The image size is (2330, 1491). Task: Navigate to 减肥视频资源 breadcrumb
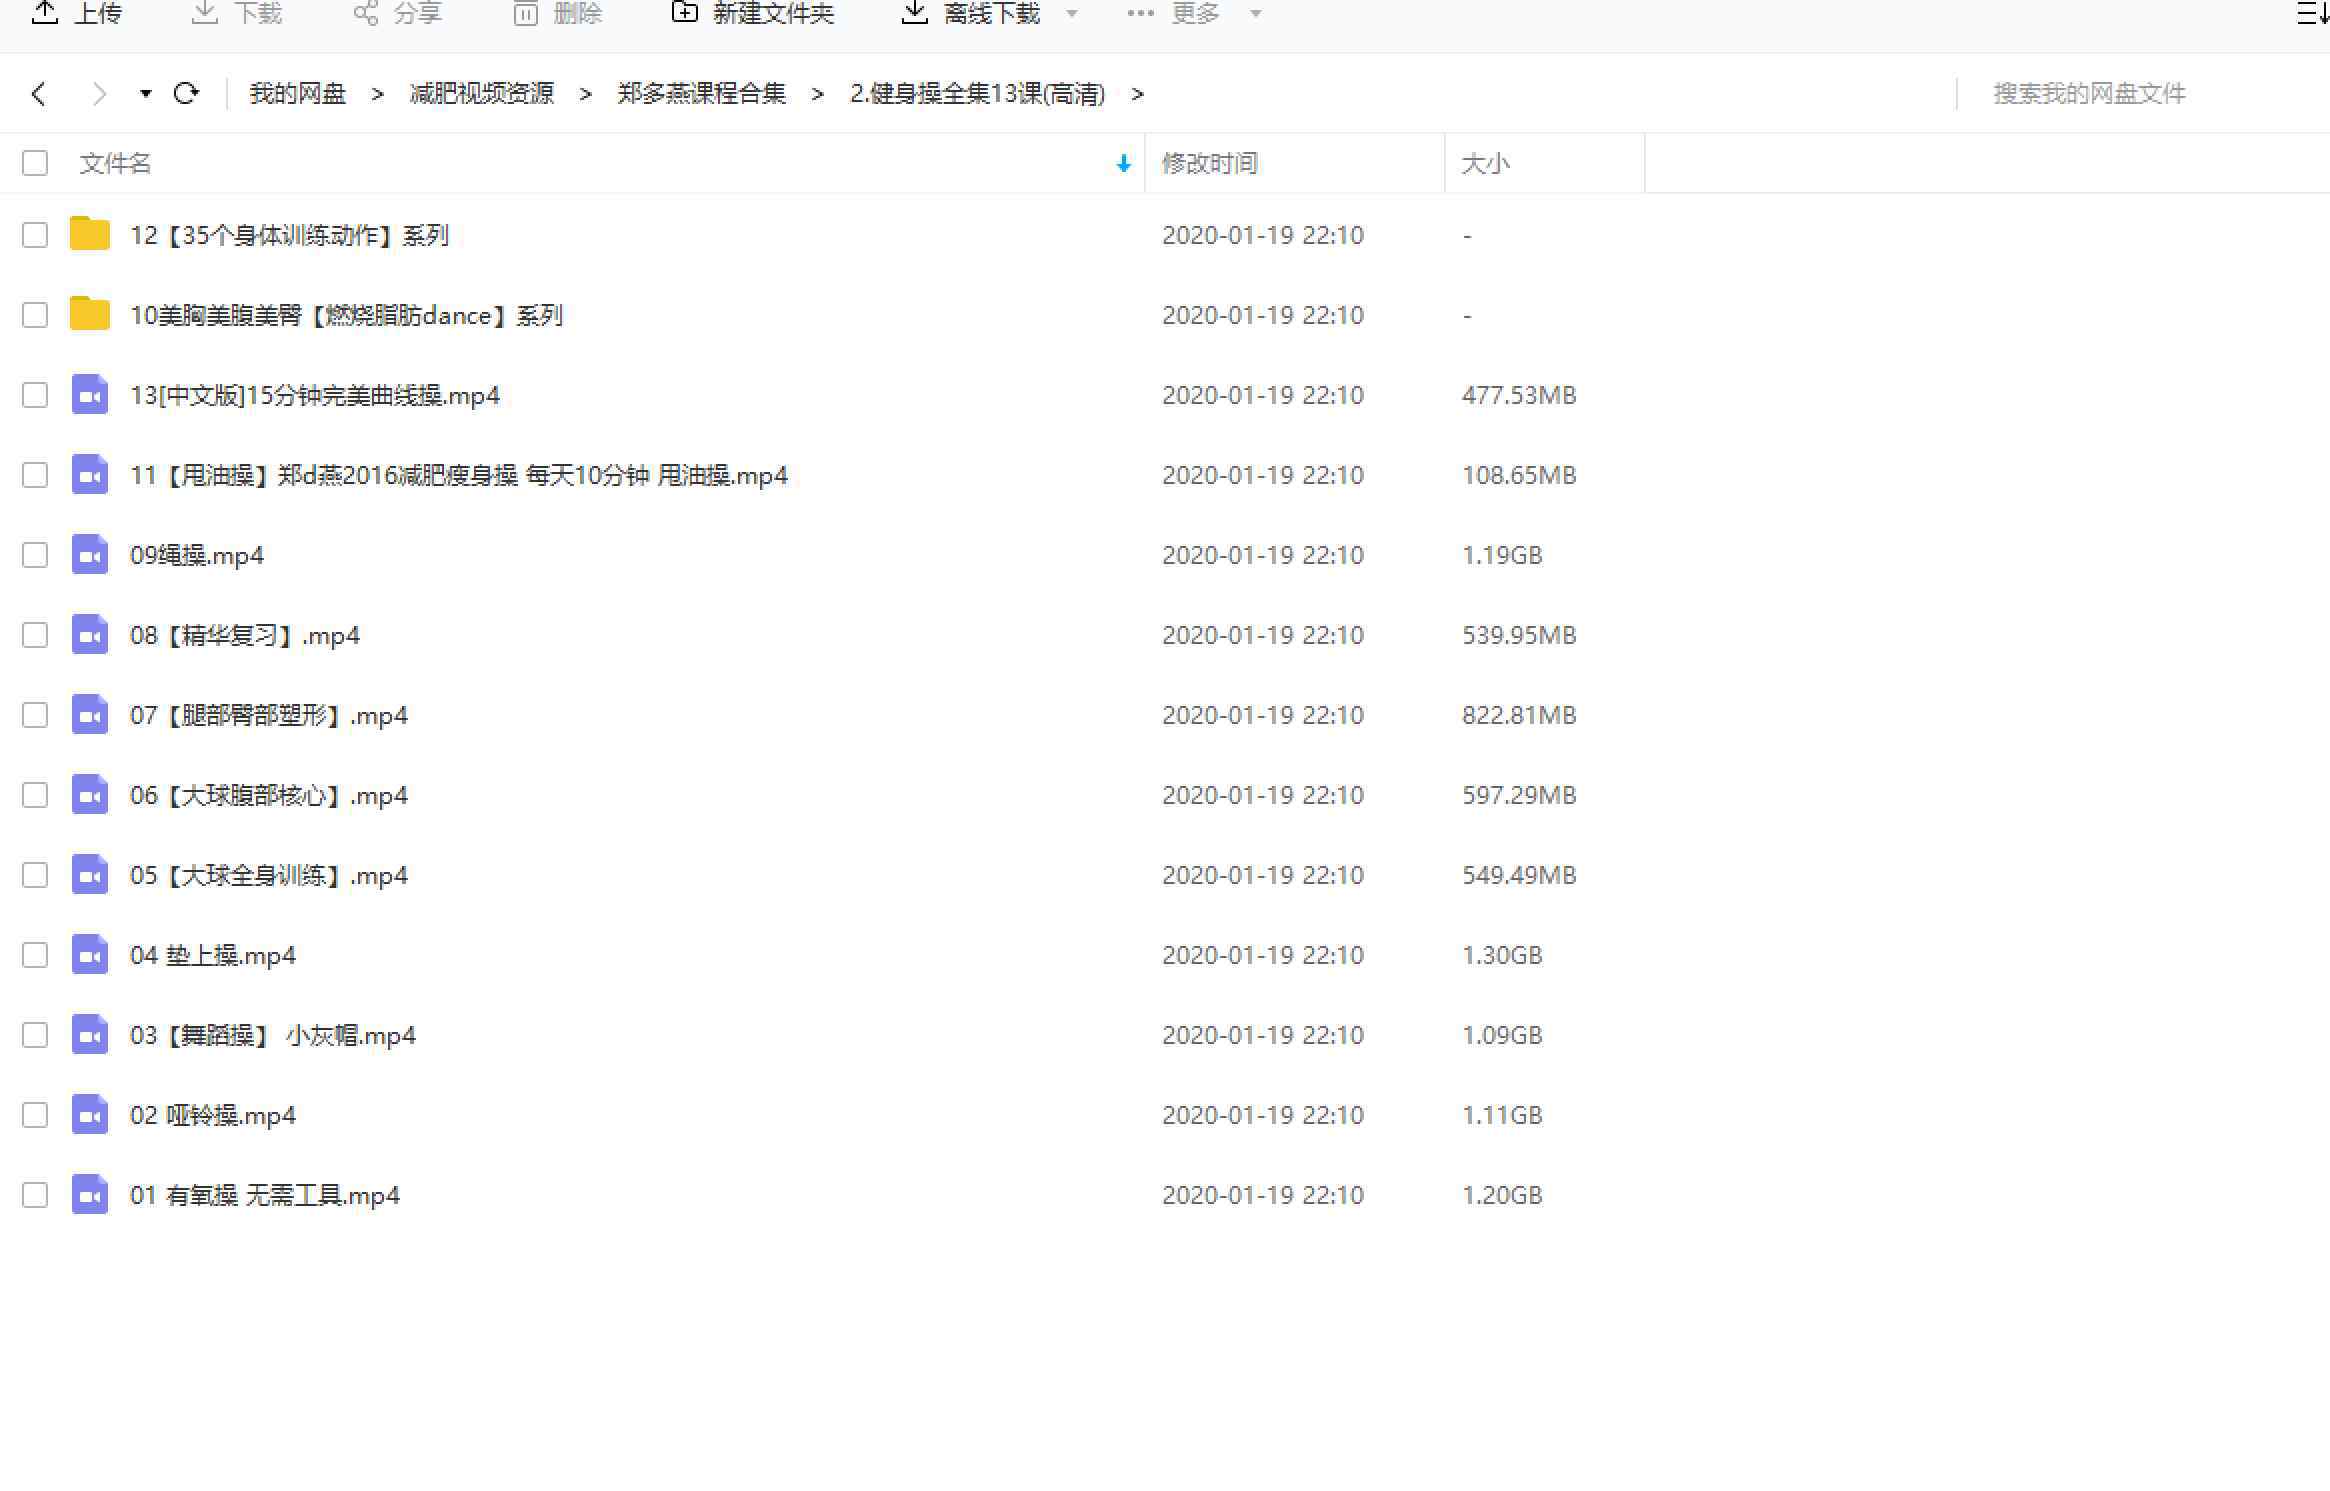tap(481, 94)
